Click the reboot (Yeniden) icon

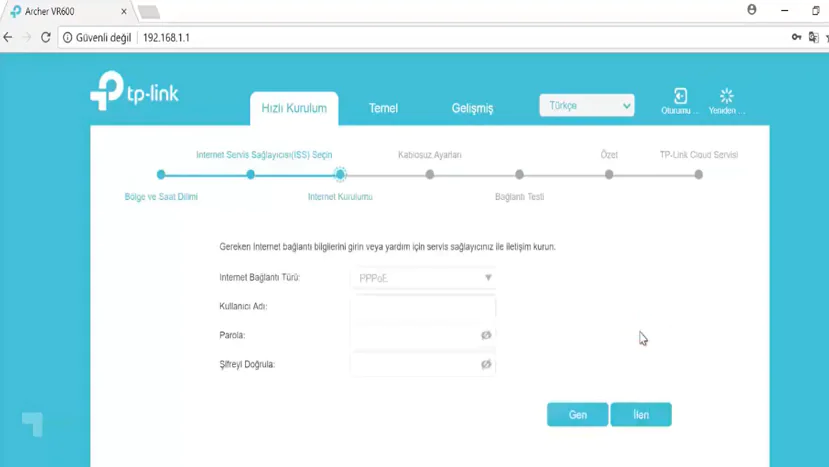click(x=726, y=97)
